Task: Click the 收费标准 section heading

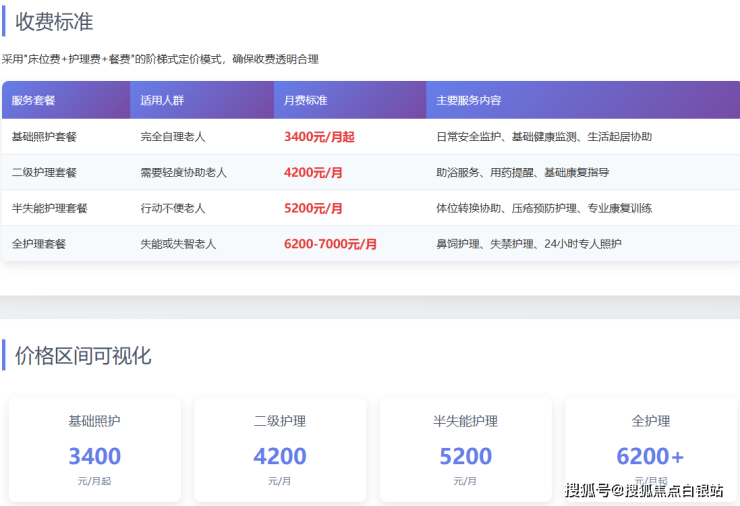Action: (x=54, y=21)
